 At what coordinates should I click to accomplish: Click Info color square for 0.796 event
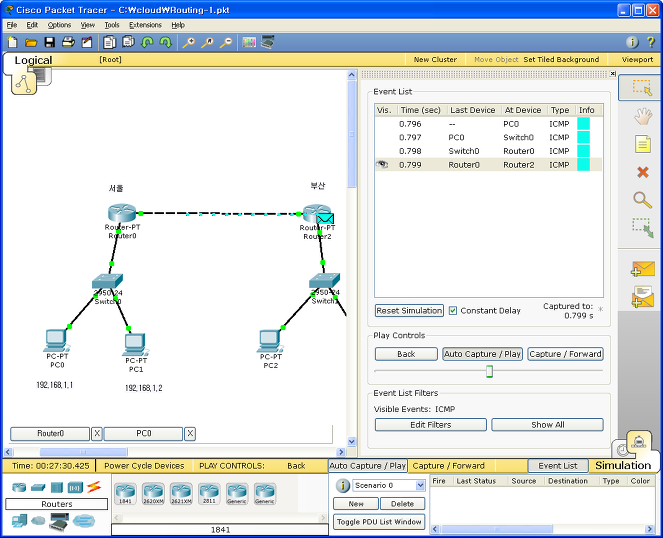pos(584,124)
